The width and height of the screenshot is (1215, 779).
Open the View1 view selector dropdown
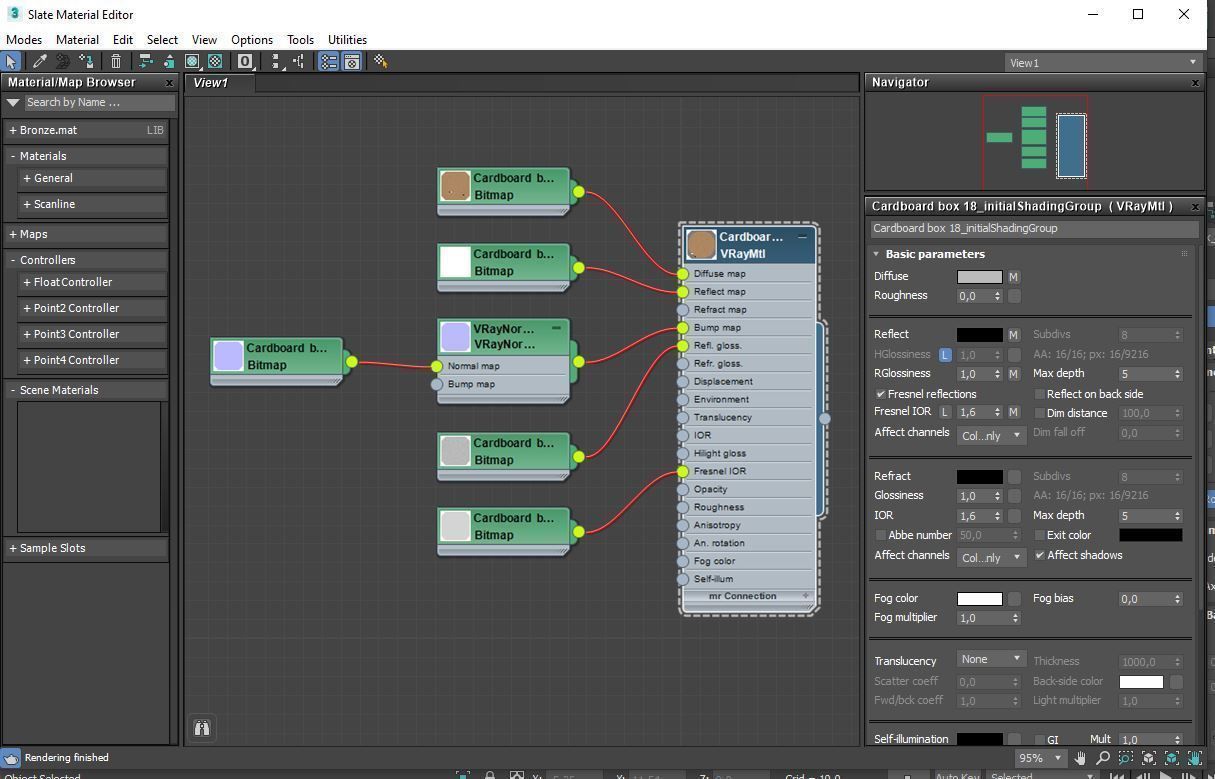click(1102, 62)
